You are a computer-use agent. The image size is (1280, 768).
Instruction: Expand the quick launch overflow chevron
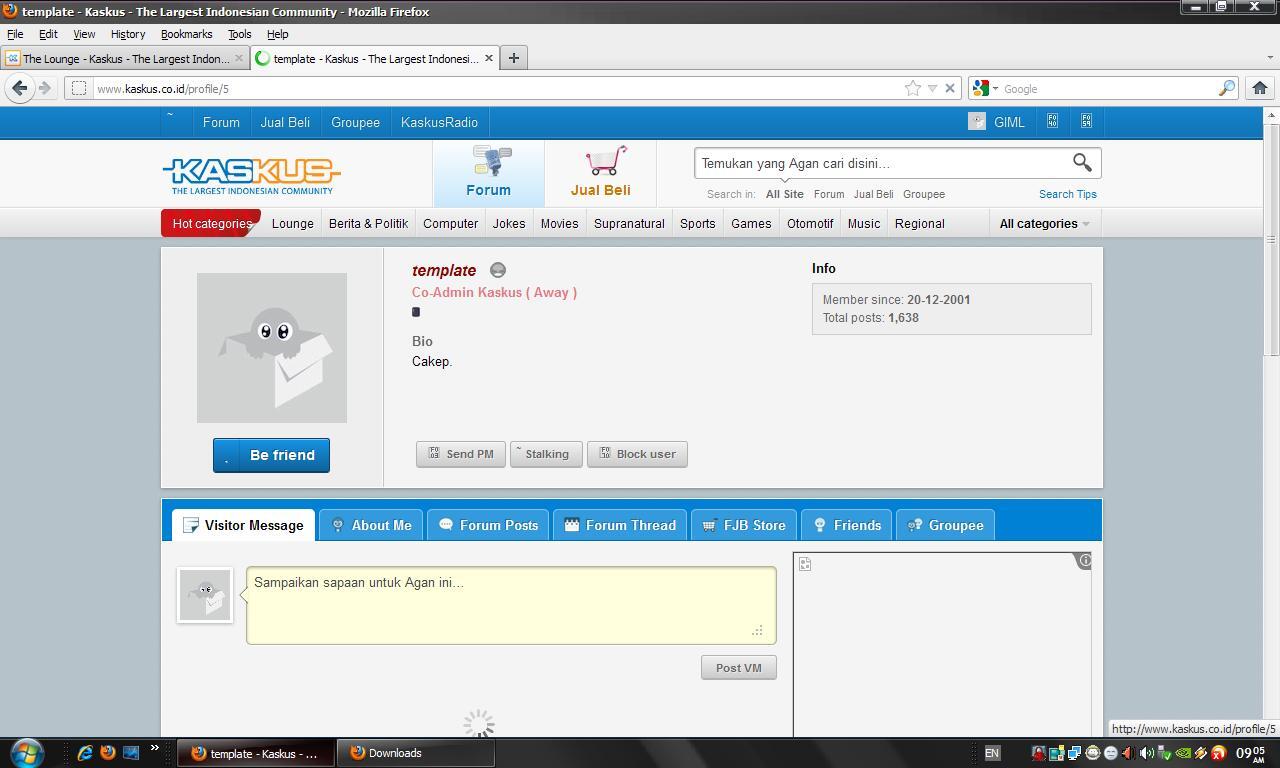click(154, 748)
